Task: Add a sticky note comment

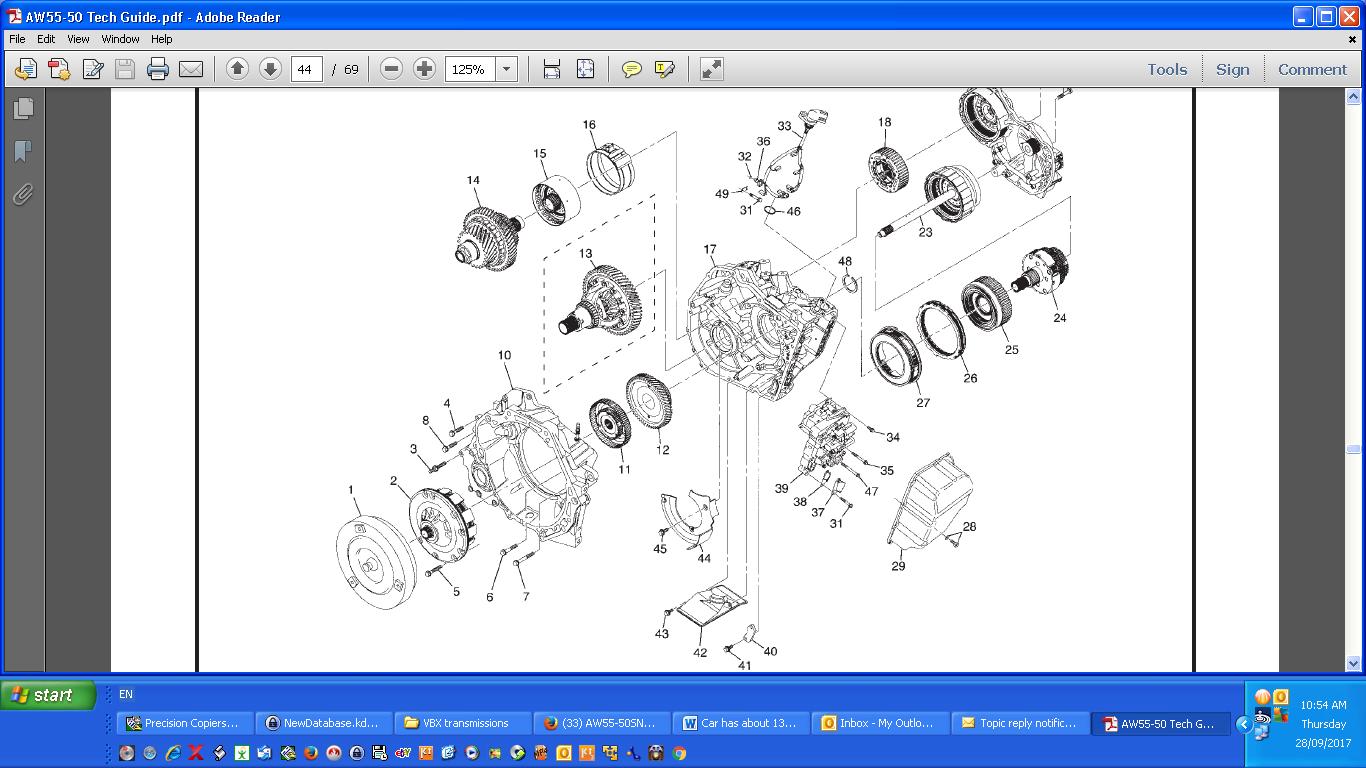Action: [631, 69]
